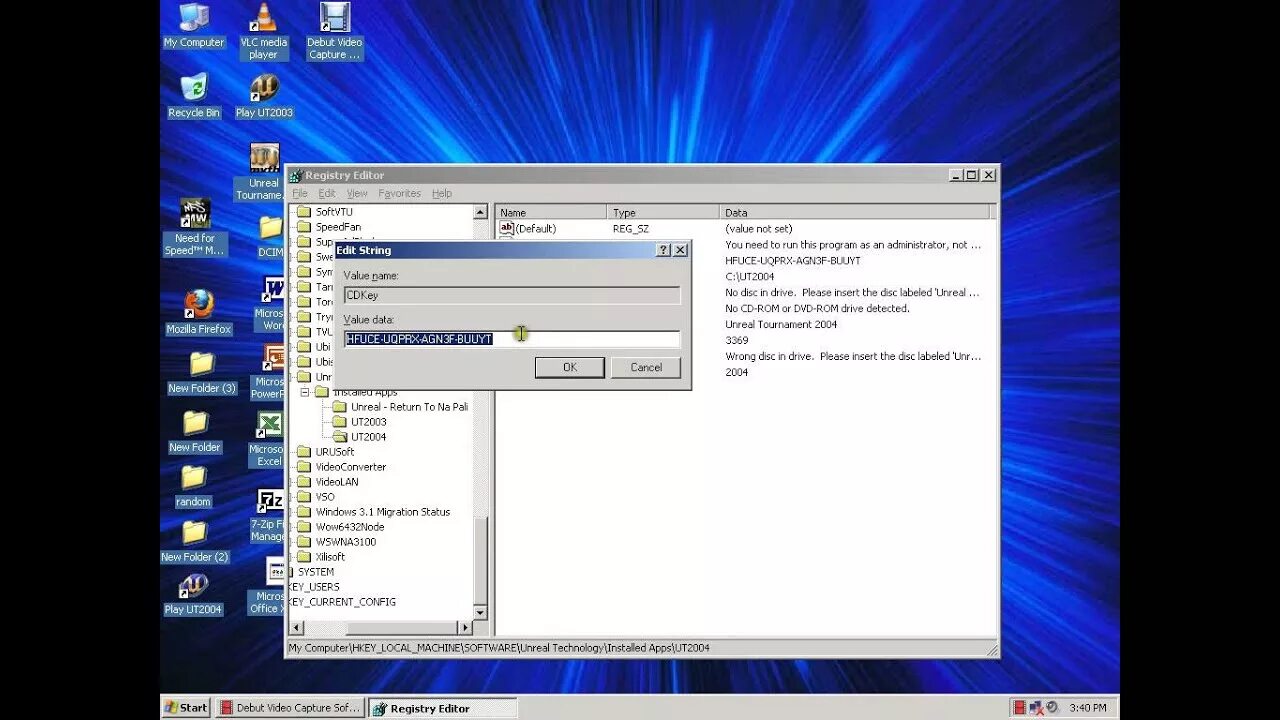This screenshot has width=1280, height=720.
Task: Click the tree pane scroll up arrow
Action: pyautogui.click(x=480, y=212)
